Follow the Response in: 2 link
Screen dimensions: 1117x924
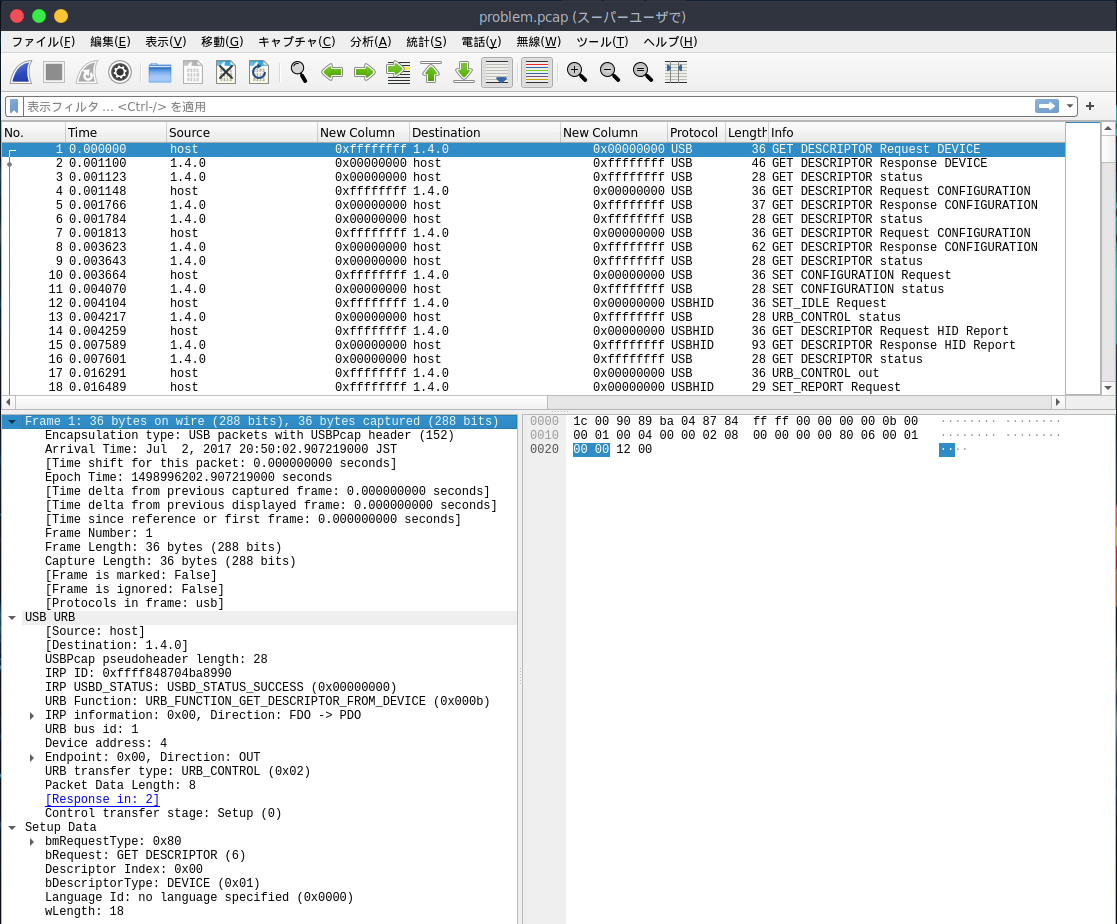[102, 799]
